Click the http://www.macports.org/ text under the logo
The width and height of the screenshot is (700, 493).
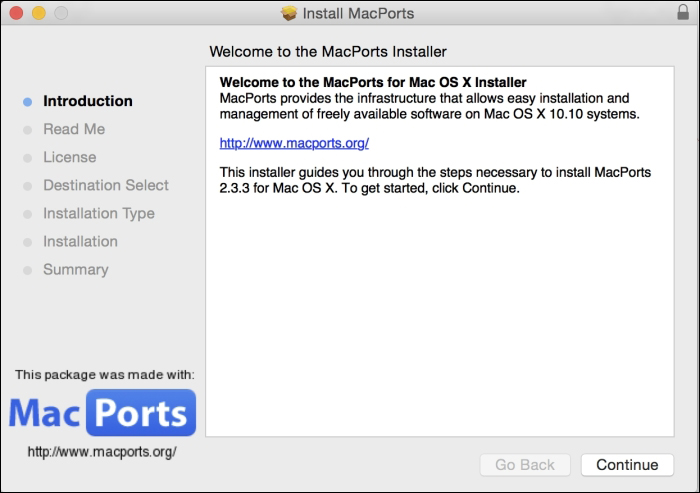point(102,452)
